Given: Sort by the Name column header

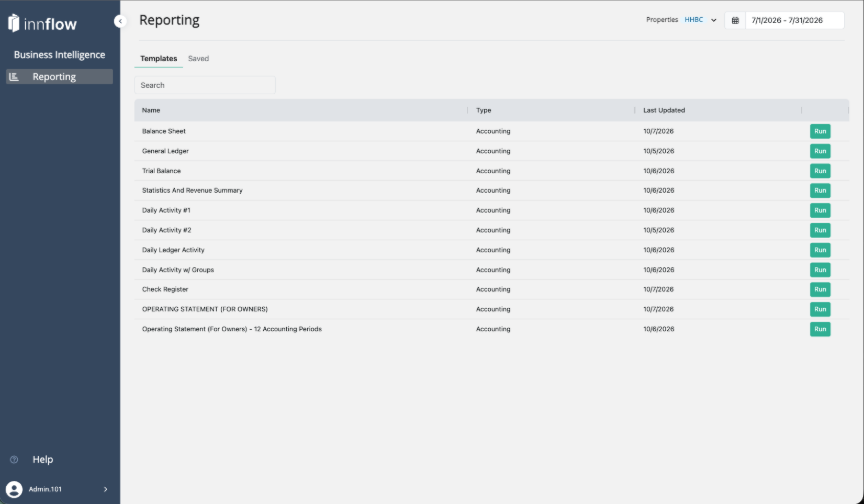Looking at the screenshot, I should point(151,110).
